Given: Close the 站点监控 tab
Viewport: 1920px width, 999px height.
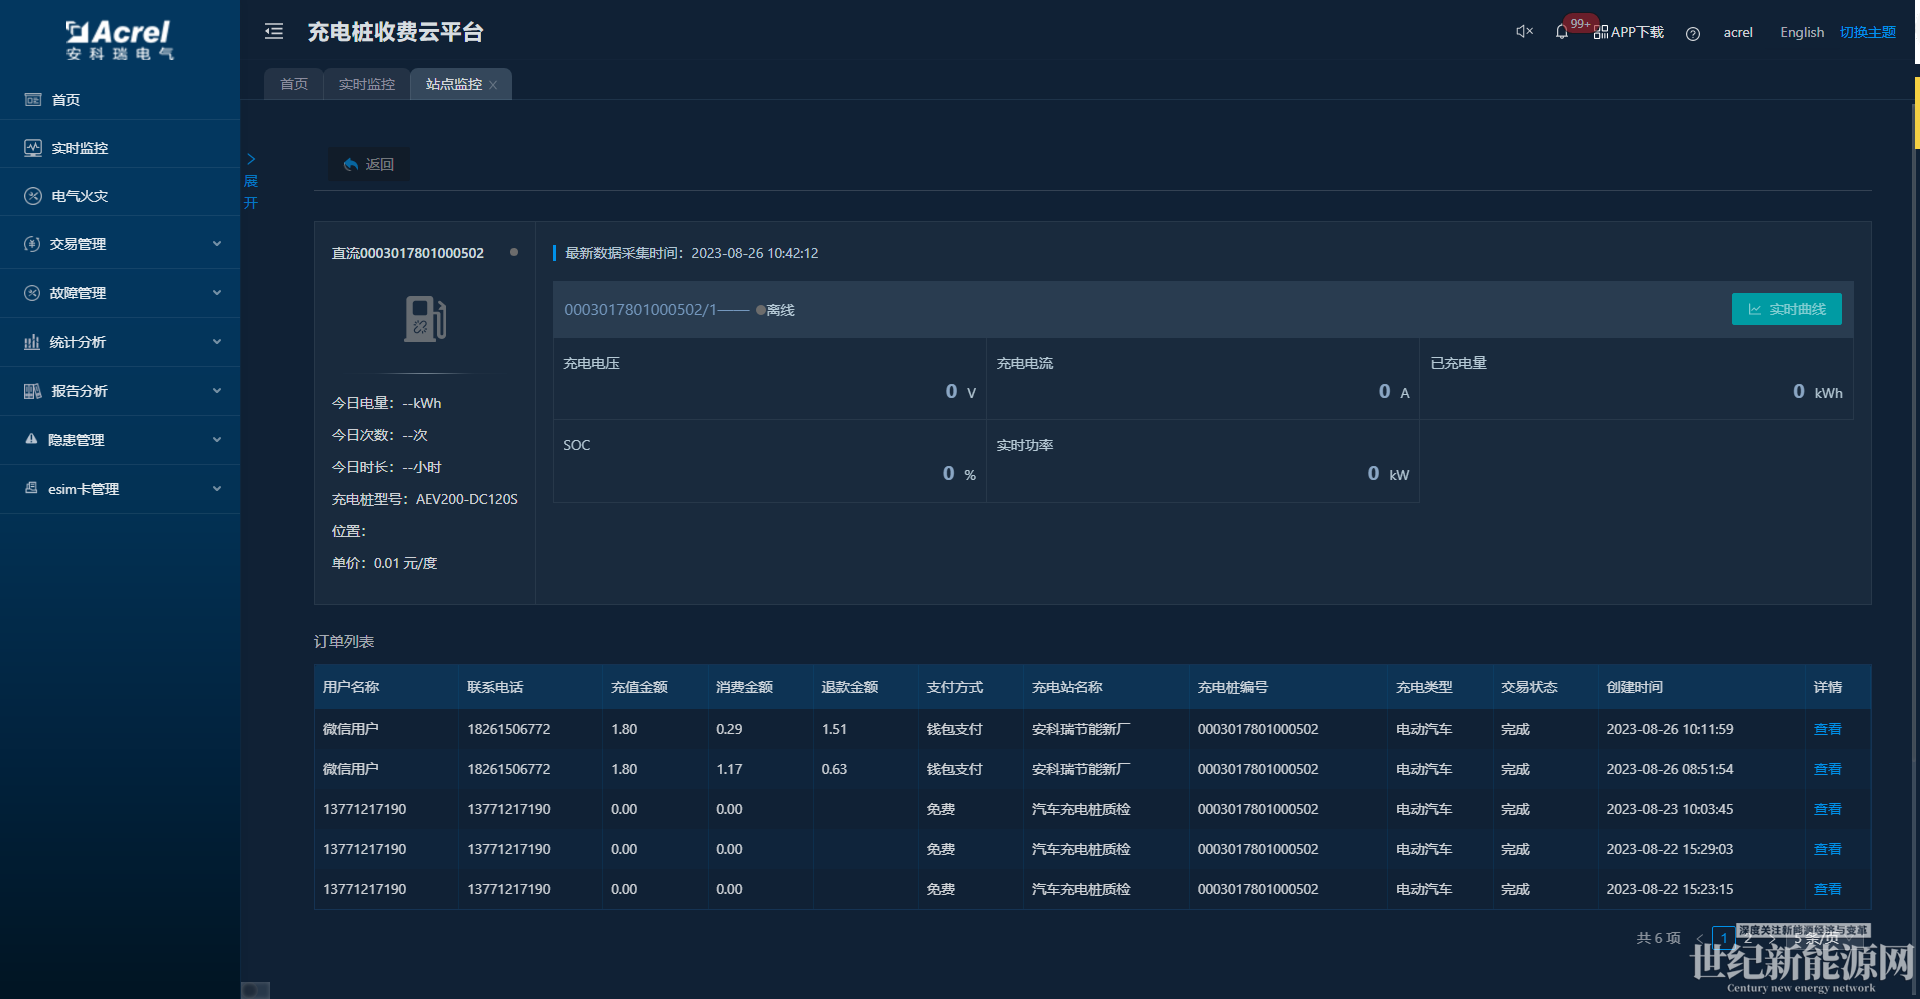Looking at the screenshot, I should (x=493, y=85).
